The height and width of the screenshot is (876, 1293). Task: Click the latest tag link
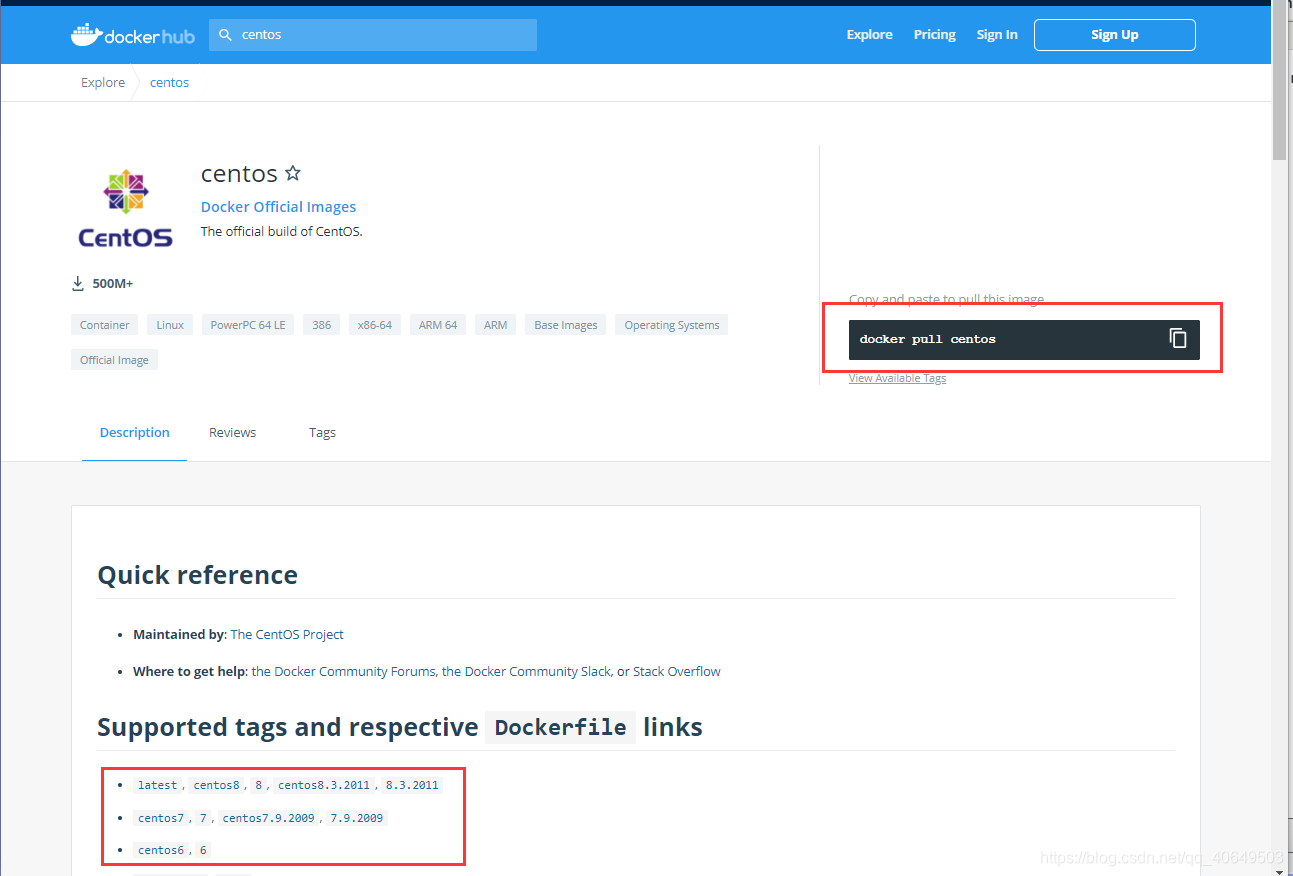pos(158,785)
